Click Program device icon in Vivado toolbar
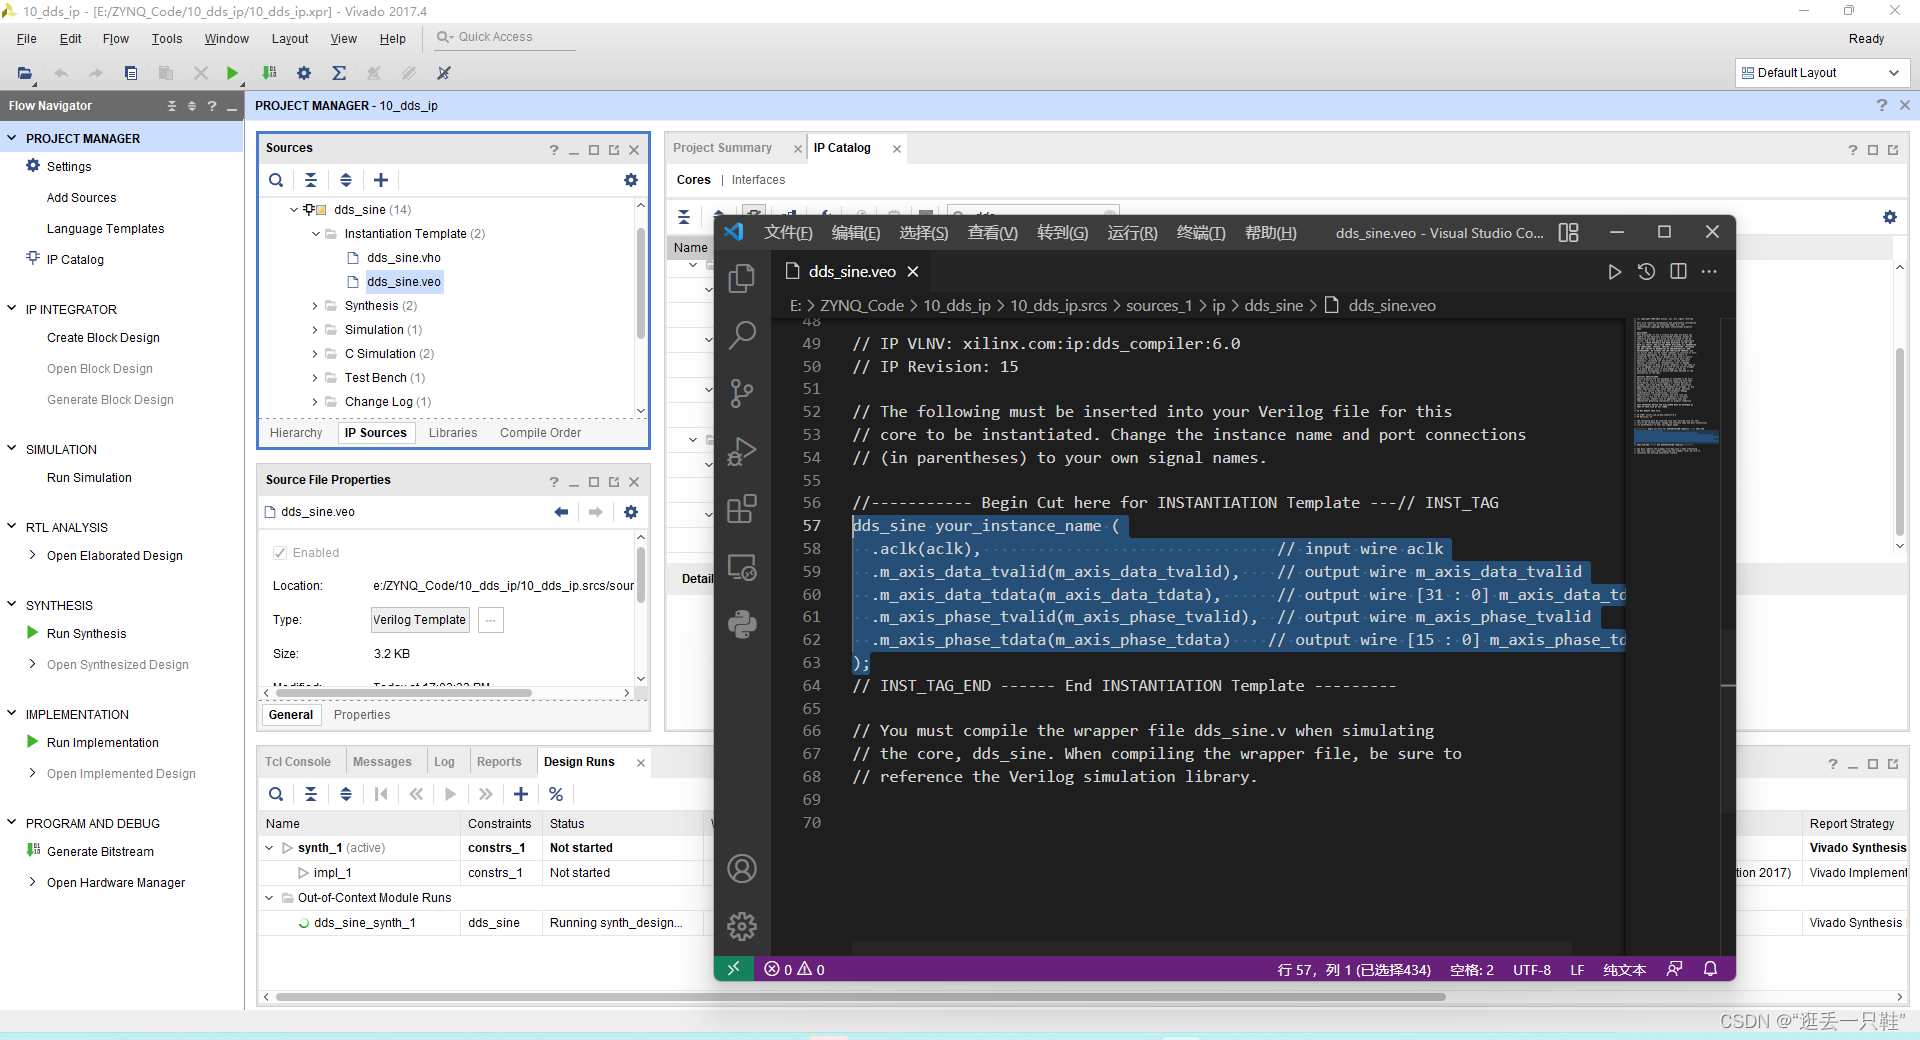Viewport: 1920px width, 1040px height. tap(269, 73)
